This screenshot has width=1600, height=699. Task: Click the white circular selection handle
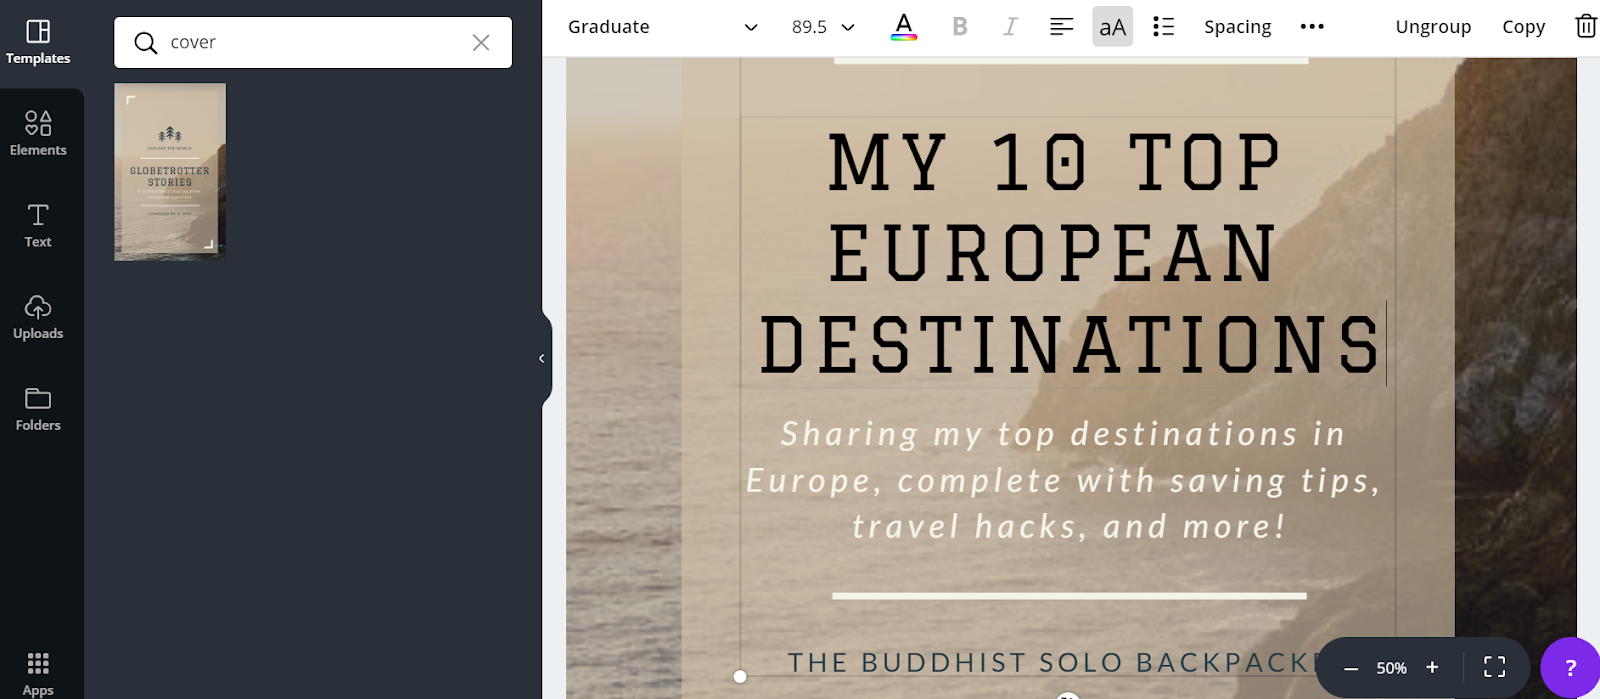740,677
